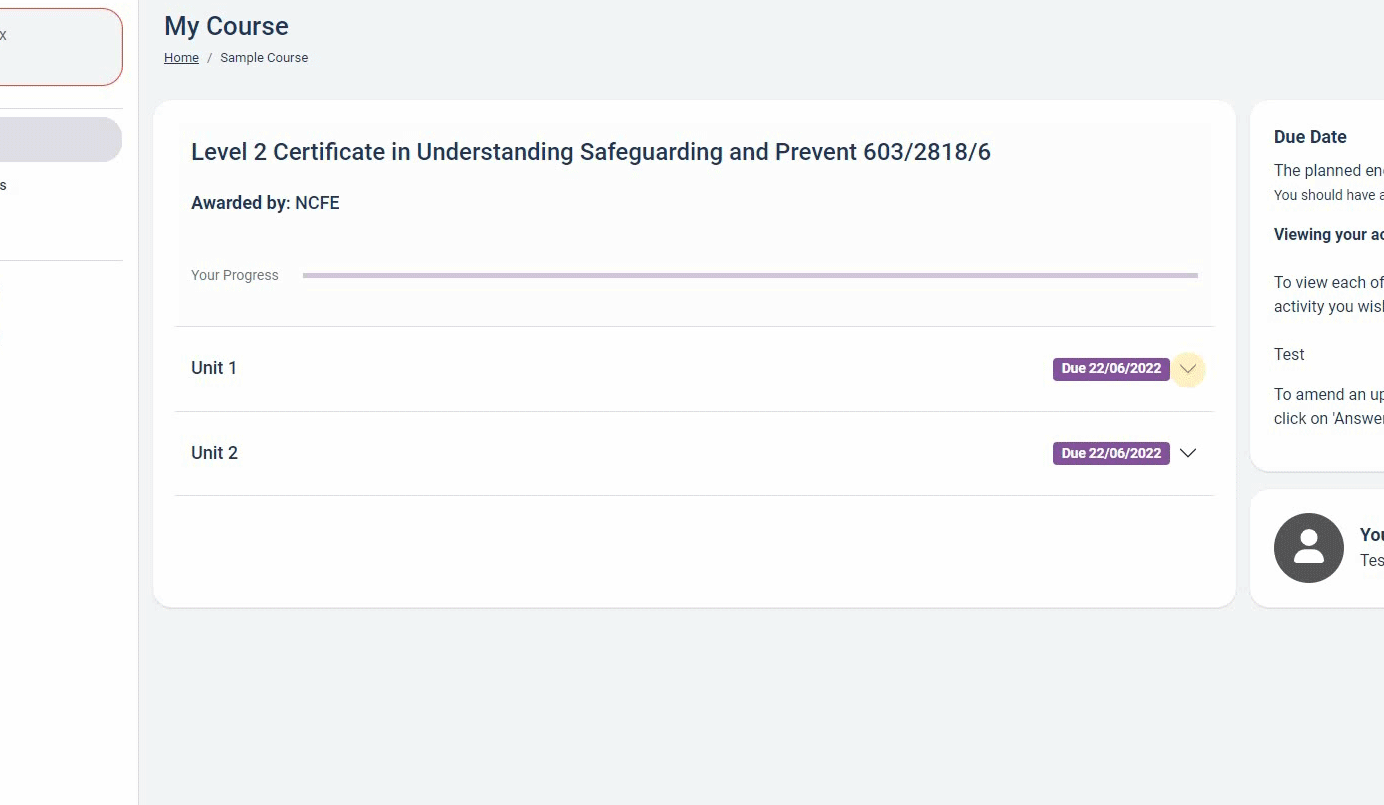Click the Level 2 Certificate course title
Image resolution: width=1384 pixels, height=805 pixels.
[x=591, y=152]
